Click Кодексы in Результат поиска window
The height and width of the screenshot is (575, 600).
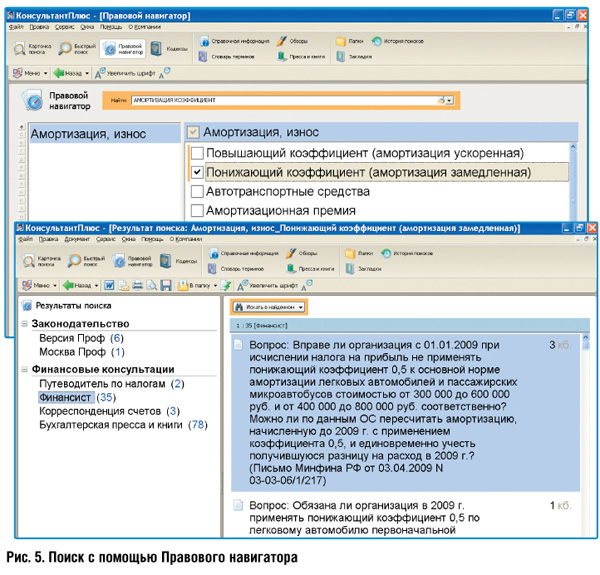[x=178, y=261]
